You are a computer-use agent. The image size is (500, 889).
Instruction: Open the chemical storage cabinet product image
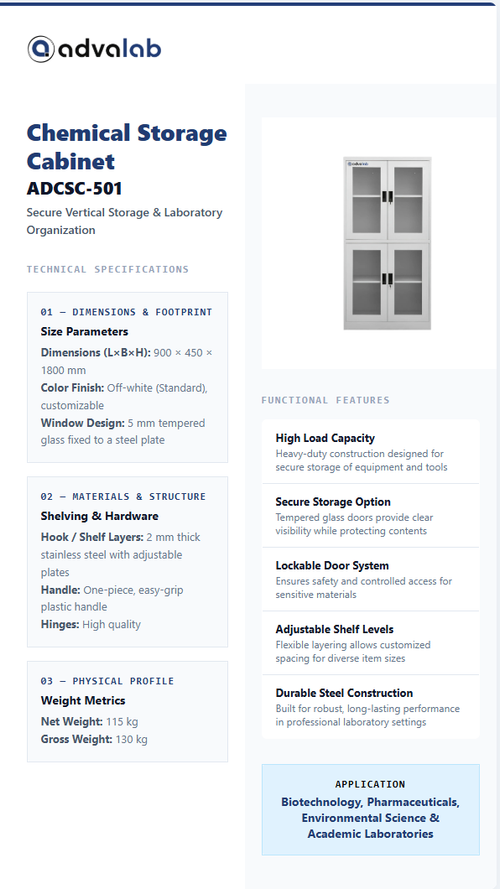387,243
